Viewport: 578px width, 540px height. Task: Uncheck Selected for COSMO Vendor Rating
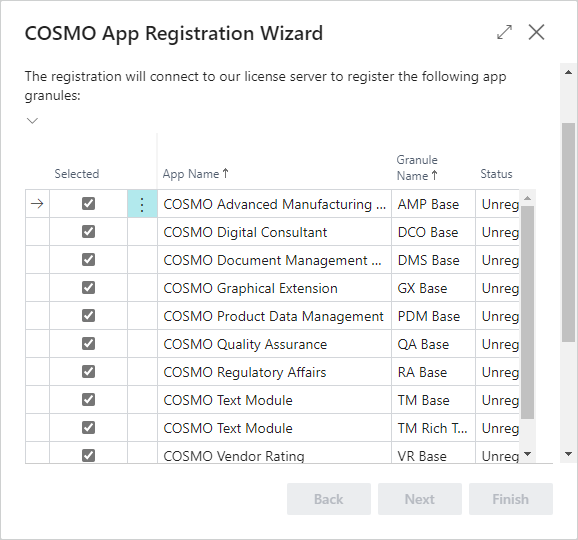(x=88, y=456)
